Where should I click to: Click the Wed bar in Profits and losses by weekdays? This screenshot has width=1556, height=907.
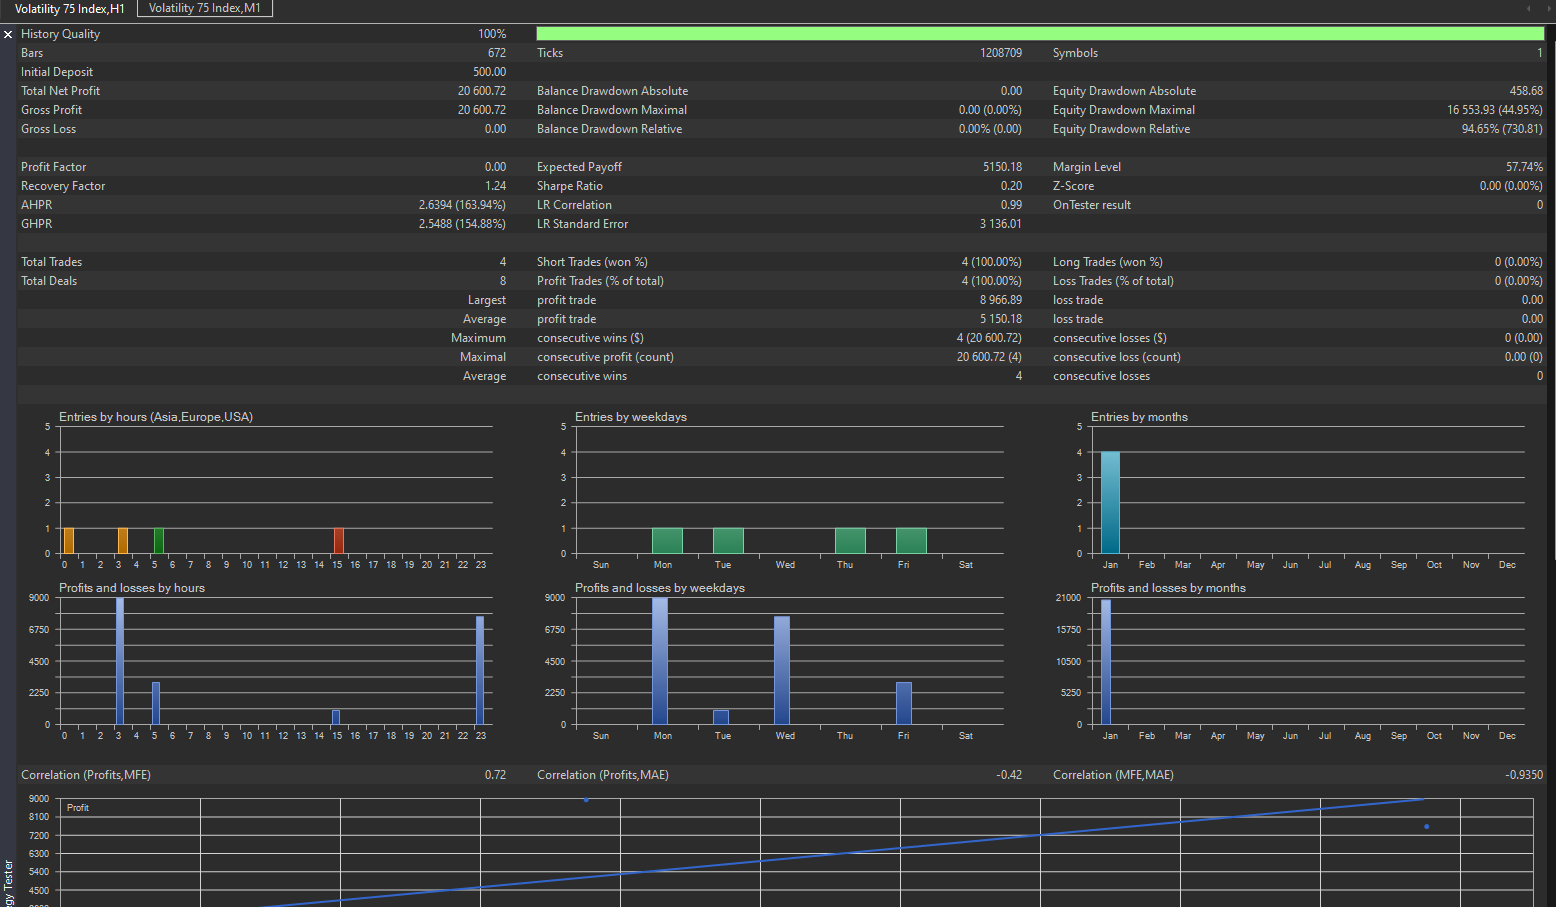(x=782, y=670)
